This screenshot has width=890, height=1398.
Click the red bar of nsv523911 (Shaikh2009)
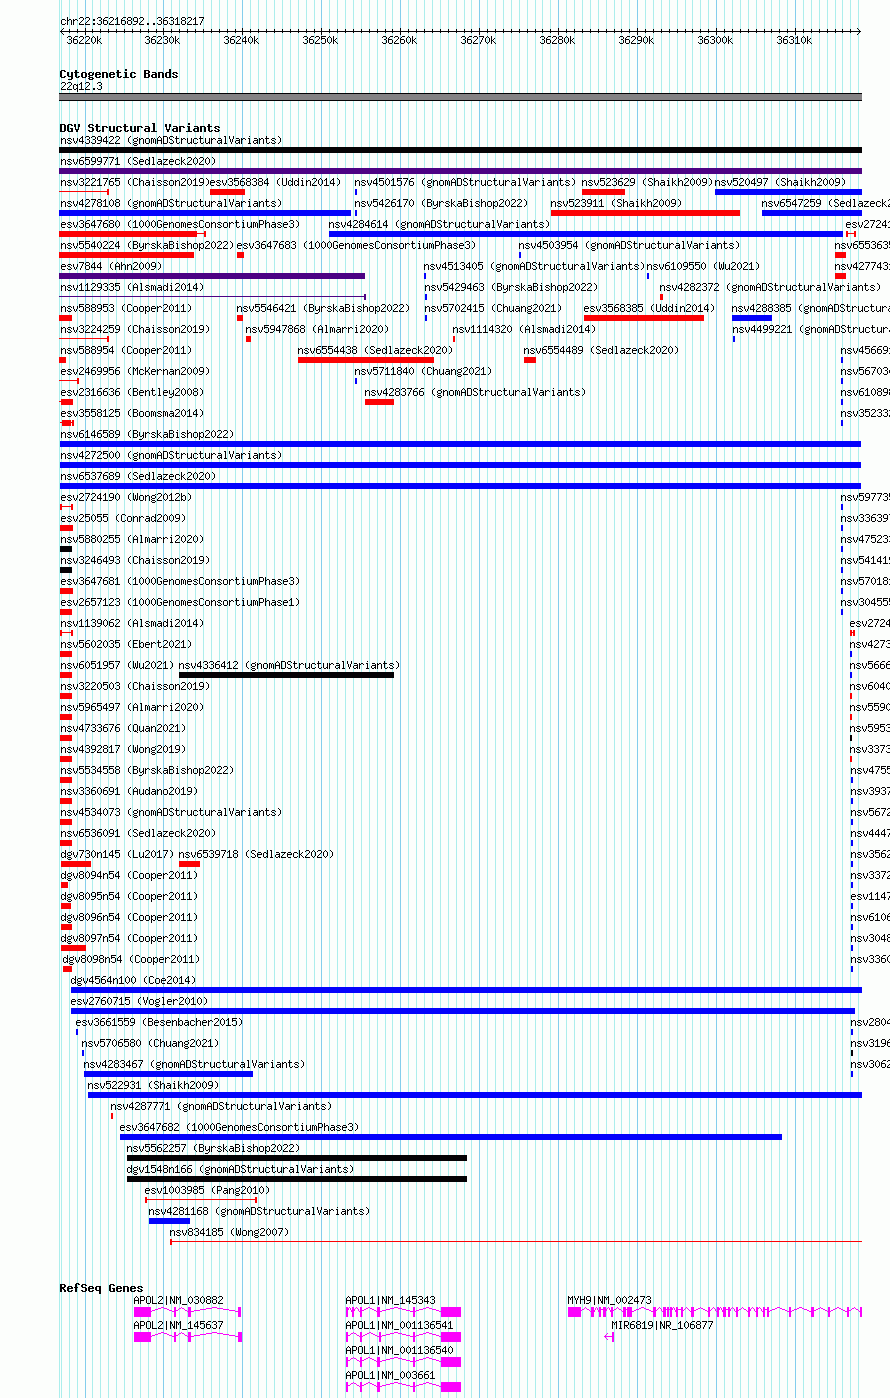pyautogui.click(x=645, y=213)
